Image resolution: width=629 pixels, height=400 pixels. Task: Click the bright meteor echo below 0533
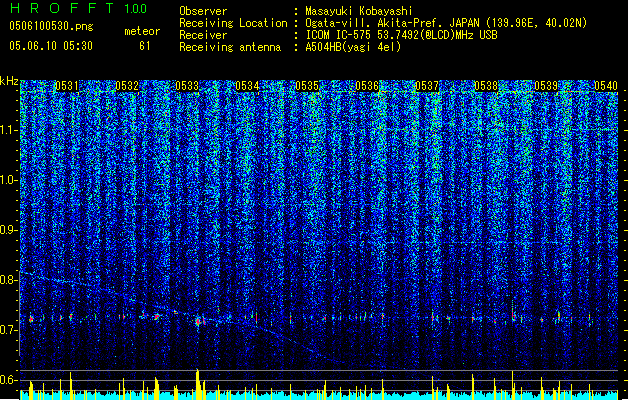200,321
